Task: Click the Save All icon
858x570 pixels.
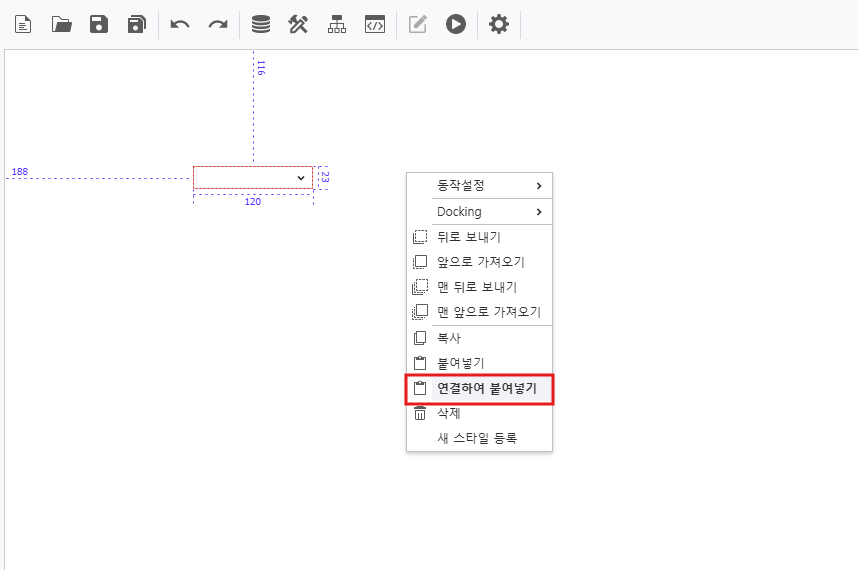Action: (x=137, y=25)
